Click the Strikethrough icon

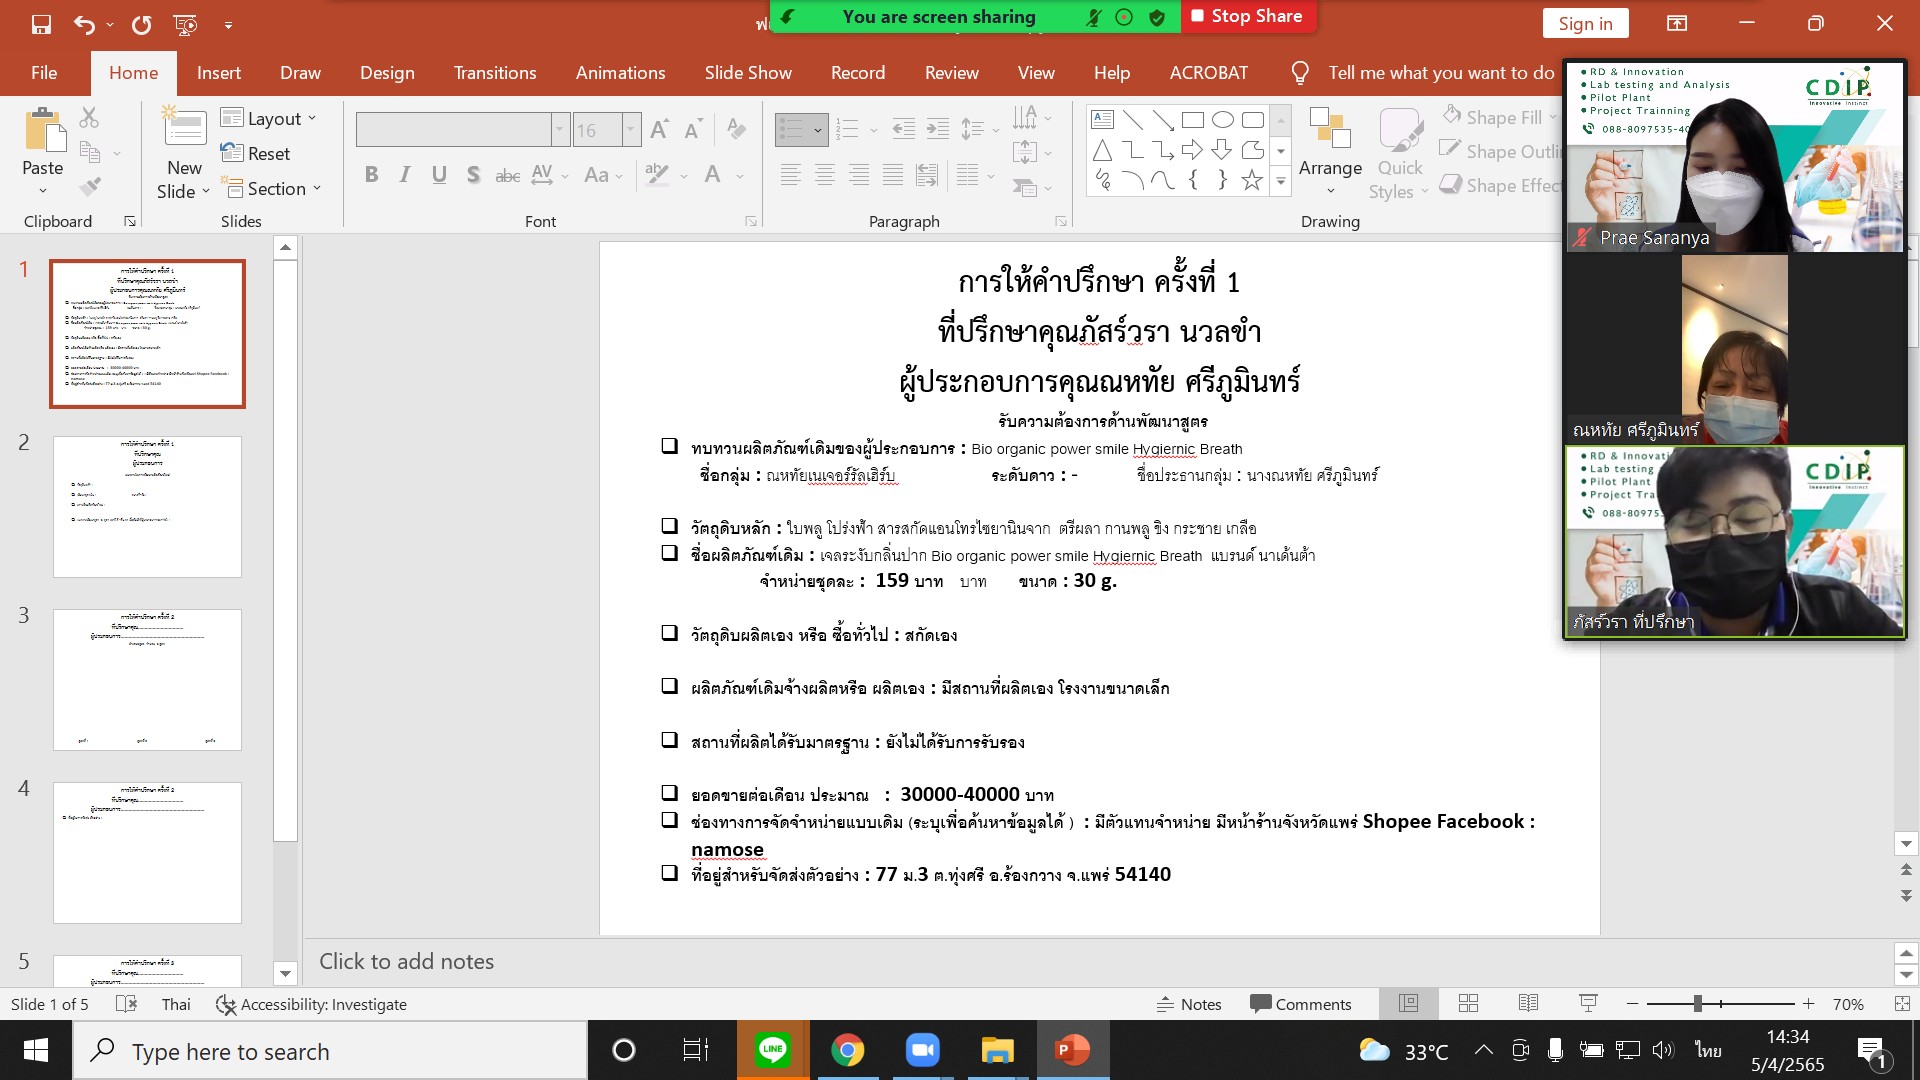508,175
